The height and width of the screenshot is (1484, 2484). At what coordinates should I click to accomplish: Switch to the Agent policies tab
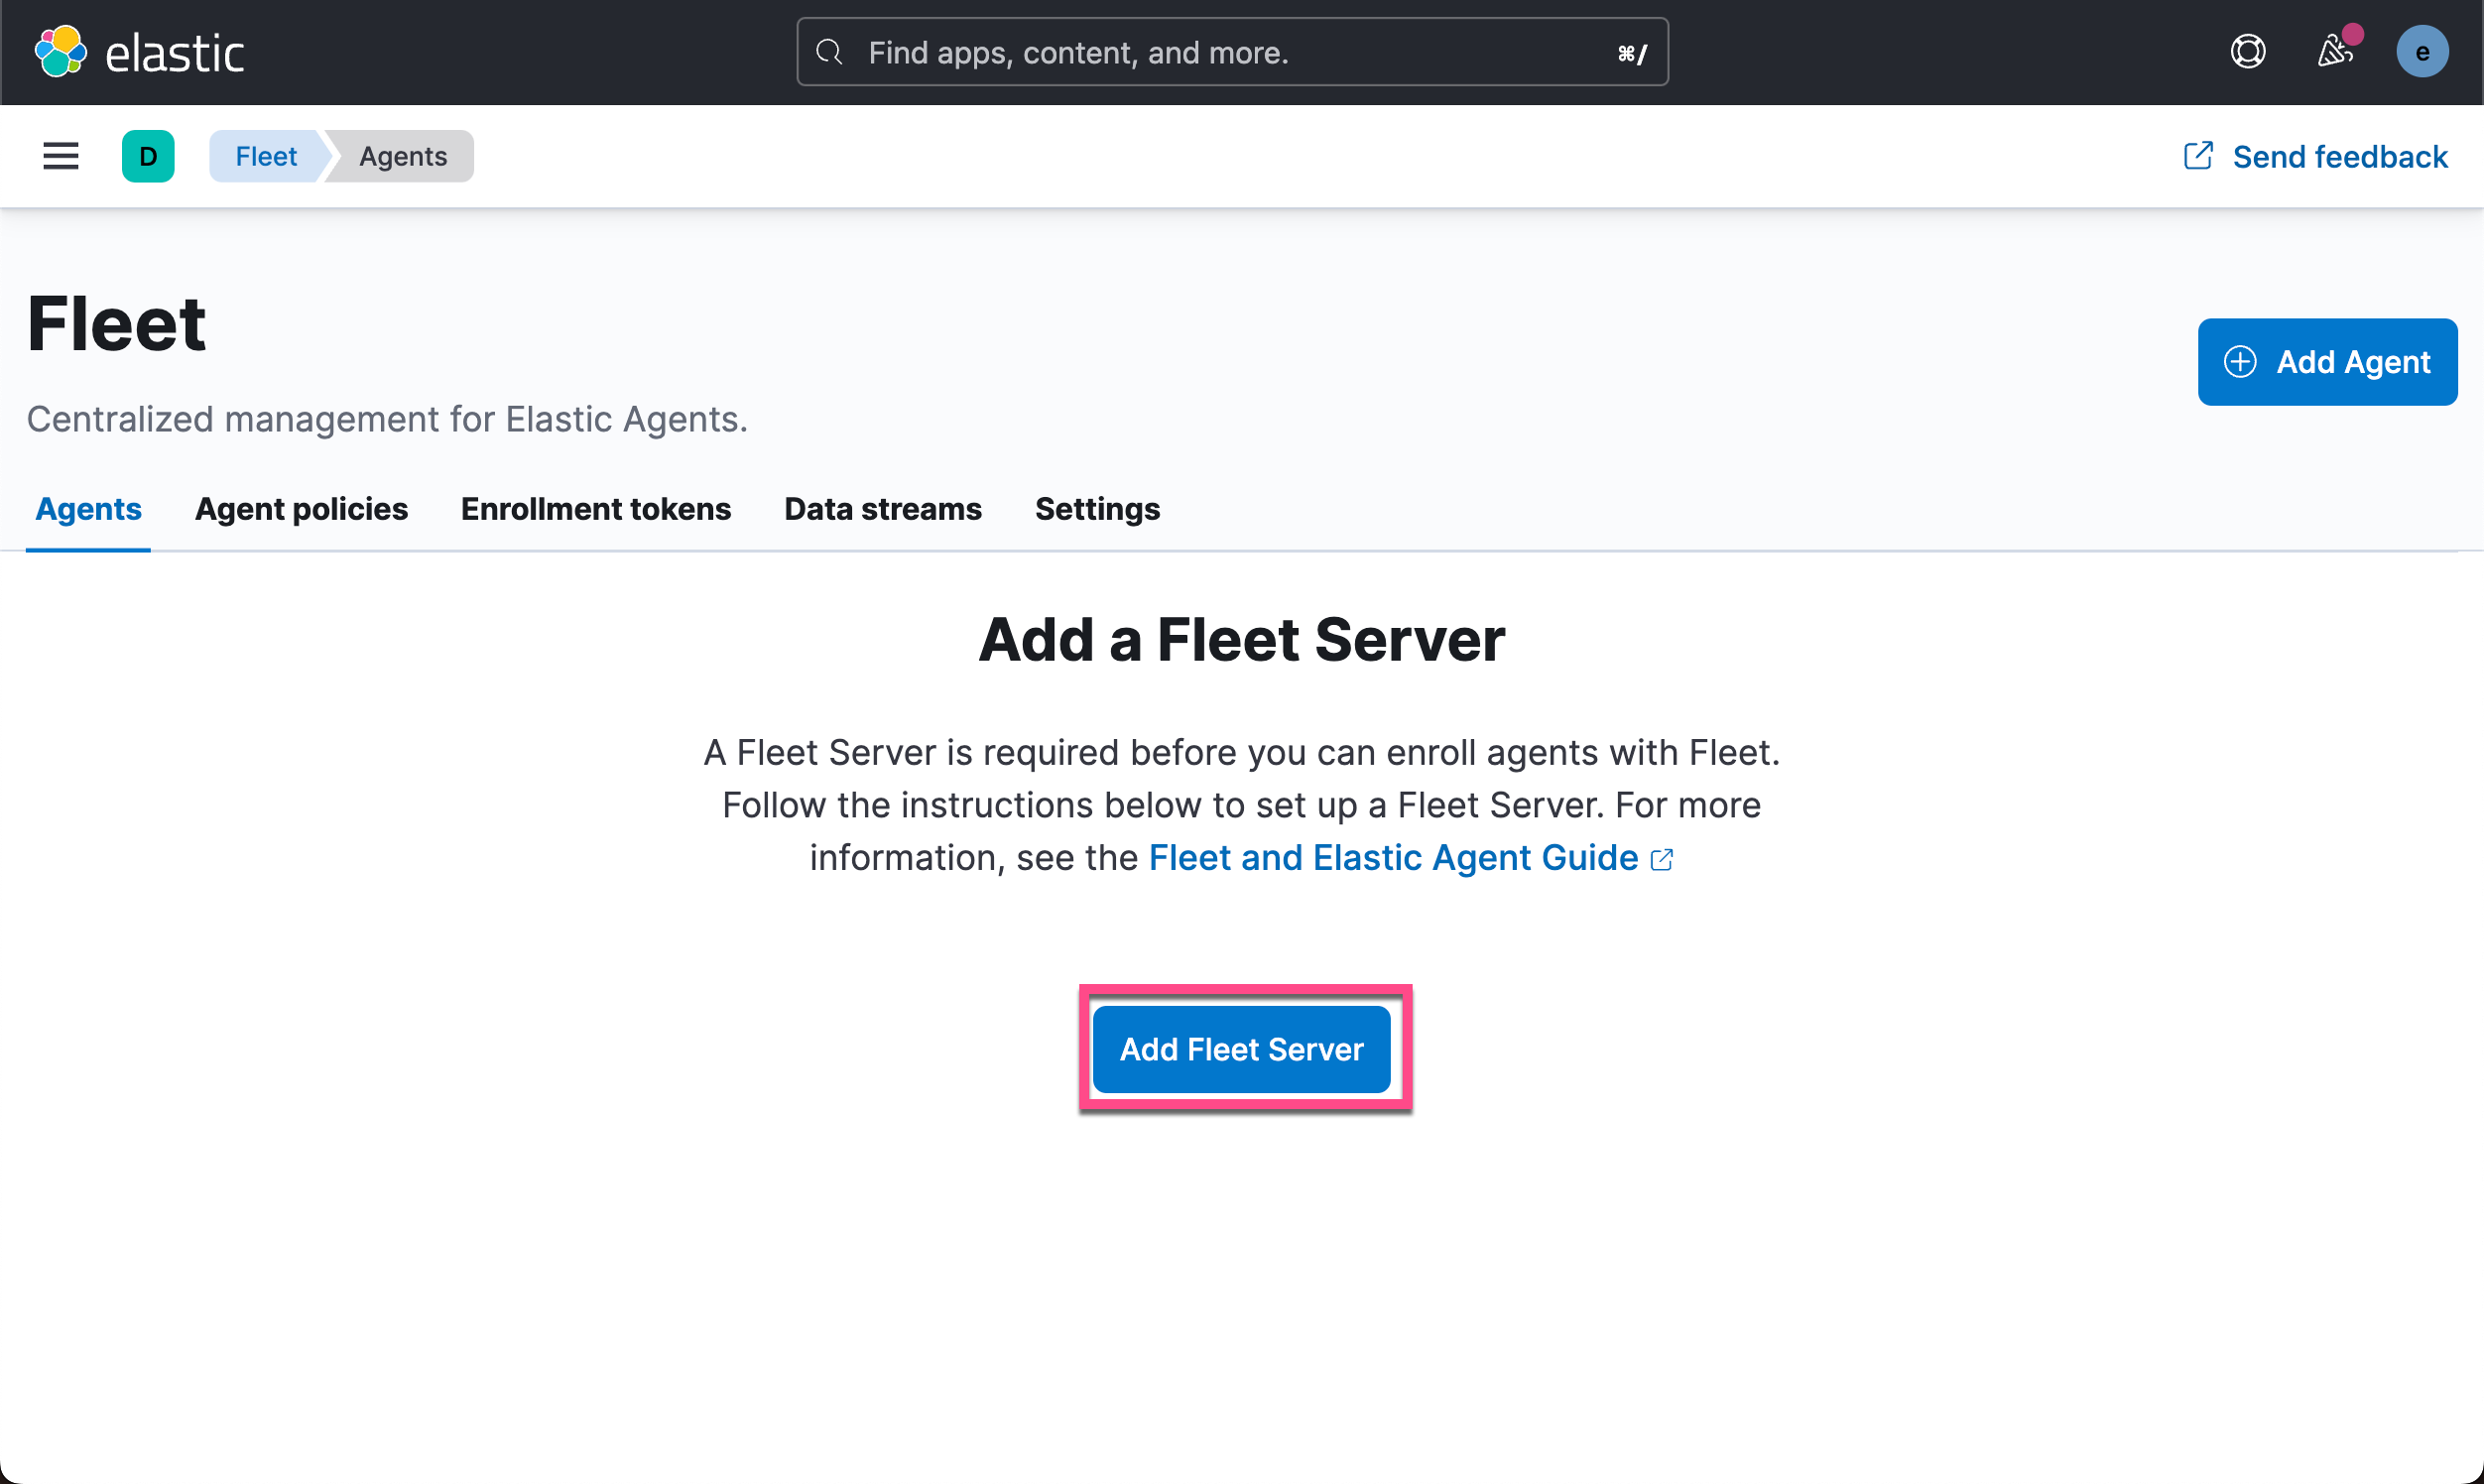(301, 509)
